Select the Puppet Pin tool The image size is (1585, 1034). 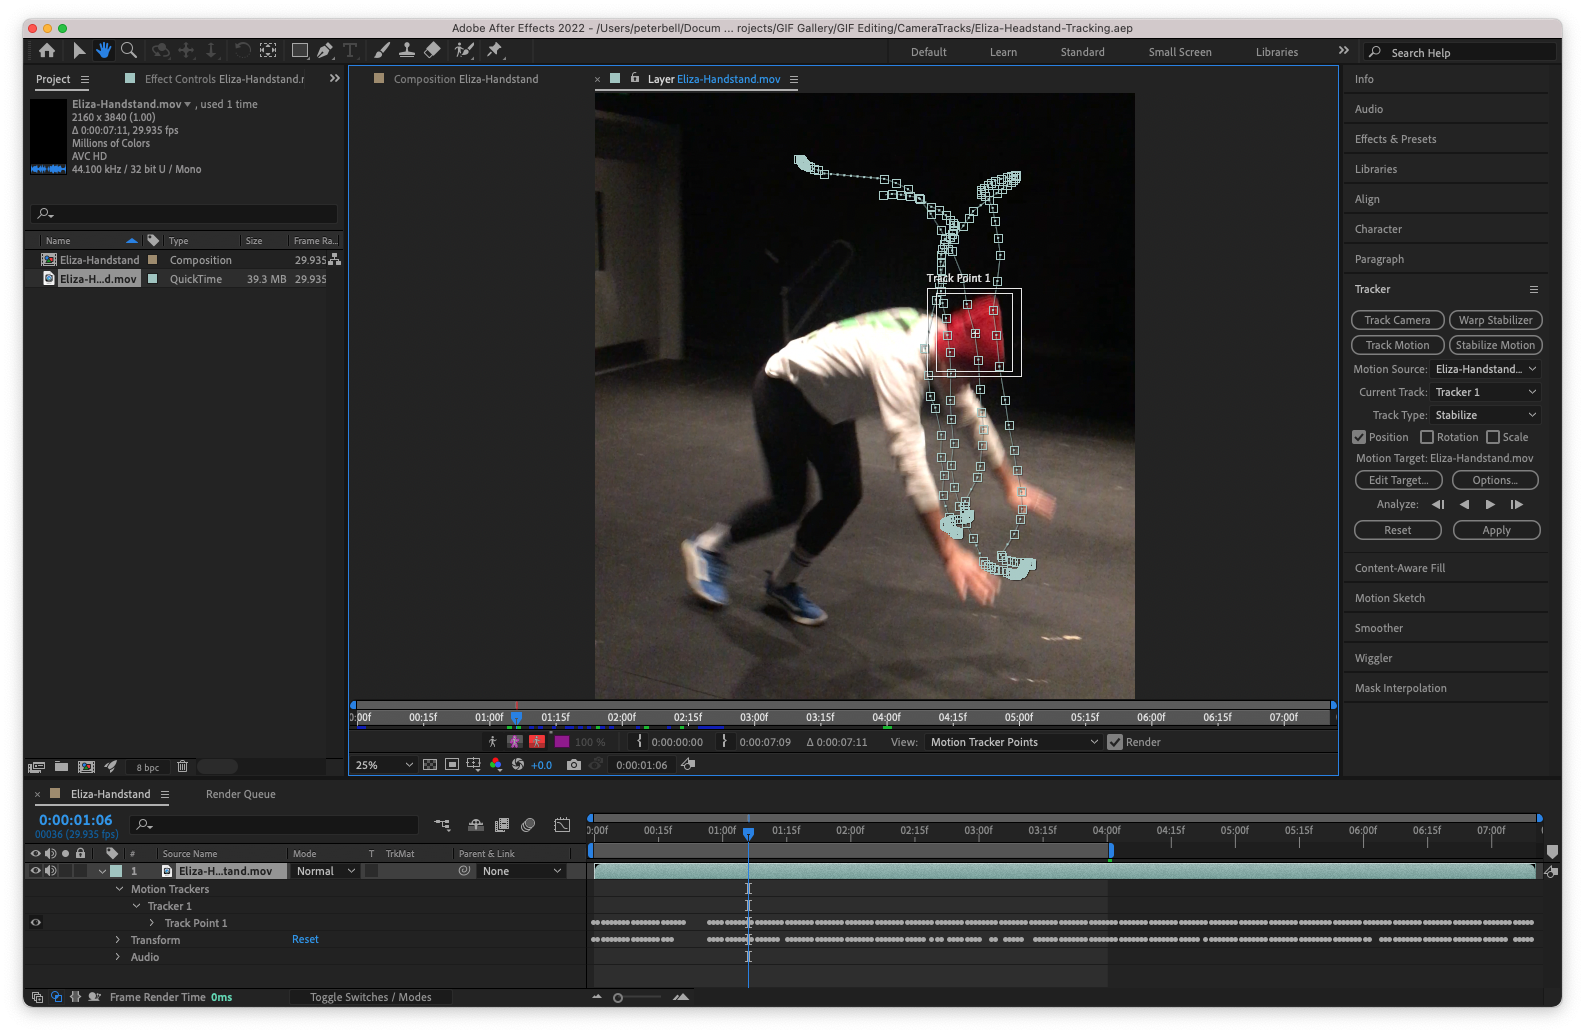pos(495,51)
